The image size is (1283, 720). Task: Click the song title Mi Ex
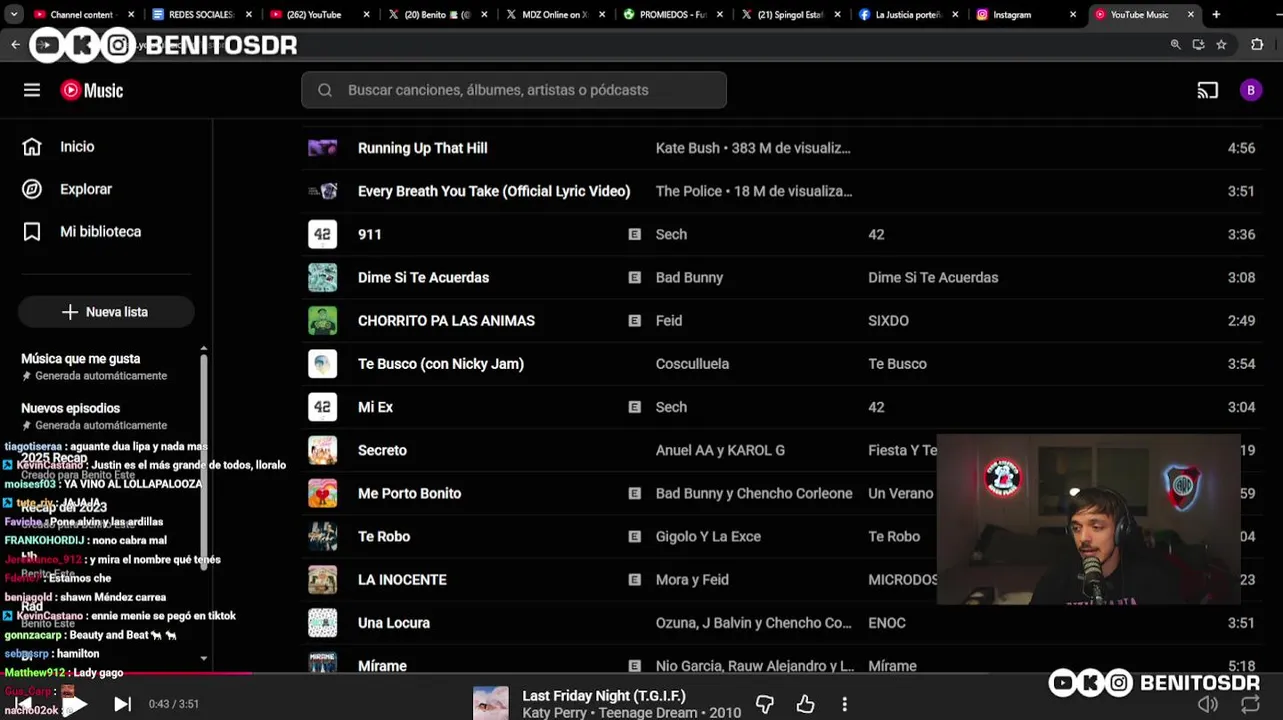(x=375, y=407)
